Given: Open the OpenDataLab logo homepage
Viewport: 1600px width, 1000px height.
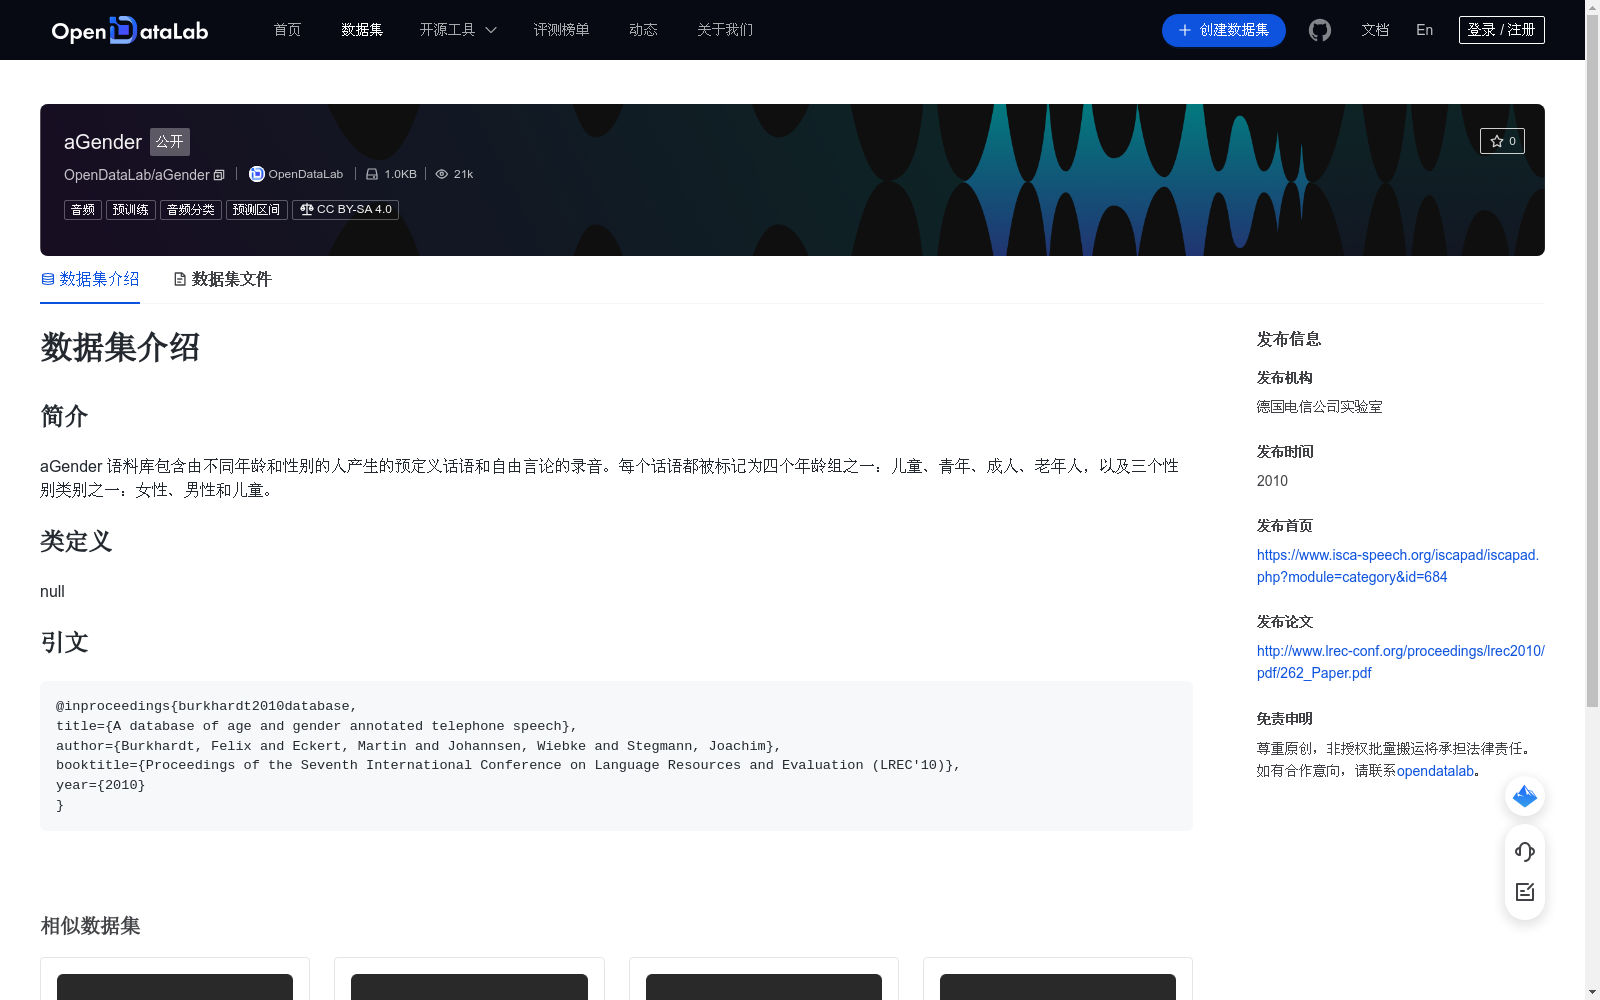Looking at the screenshot, I should pos(130,30).
